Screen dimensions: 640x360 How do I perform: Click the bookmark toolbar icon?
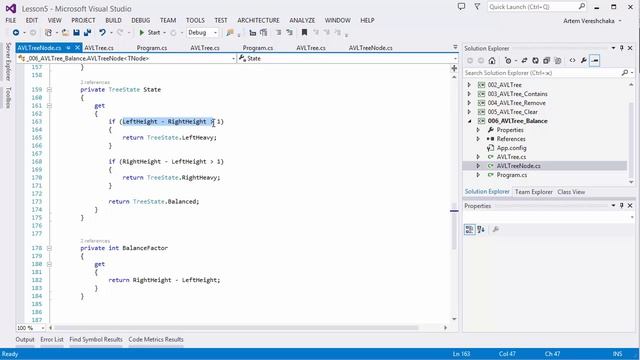pos(304,32)
